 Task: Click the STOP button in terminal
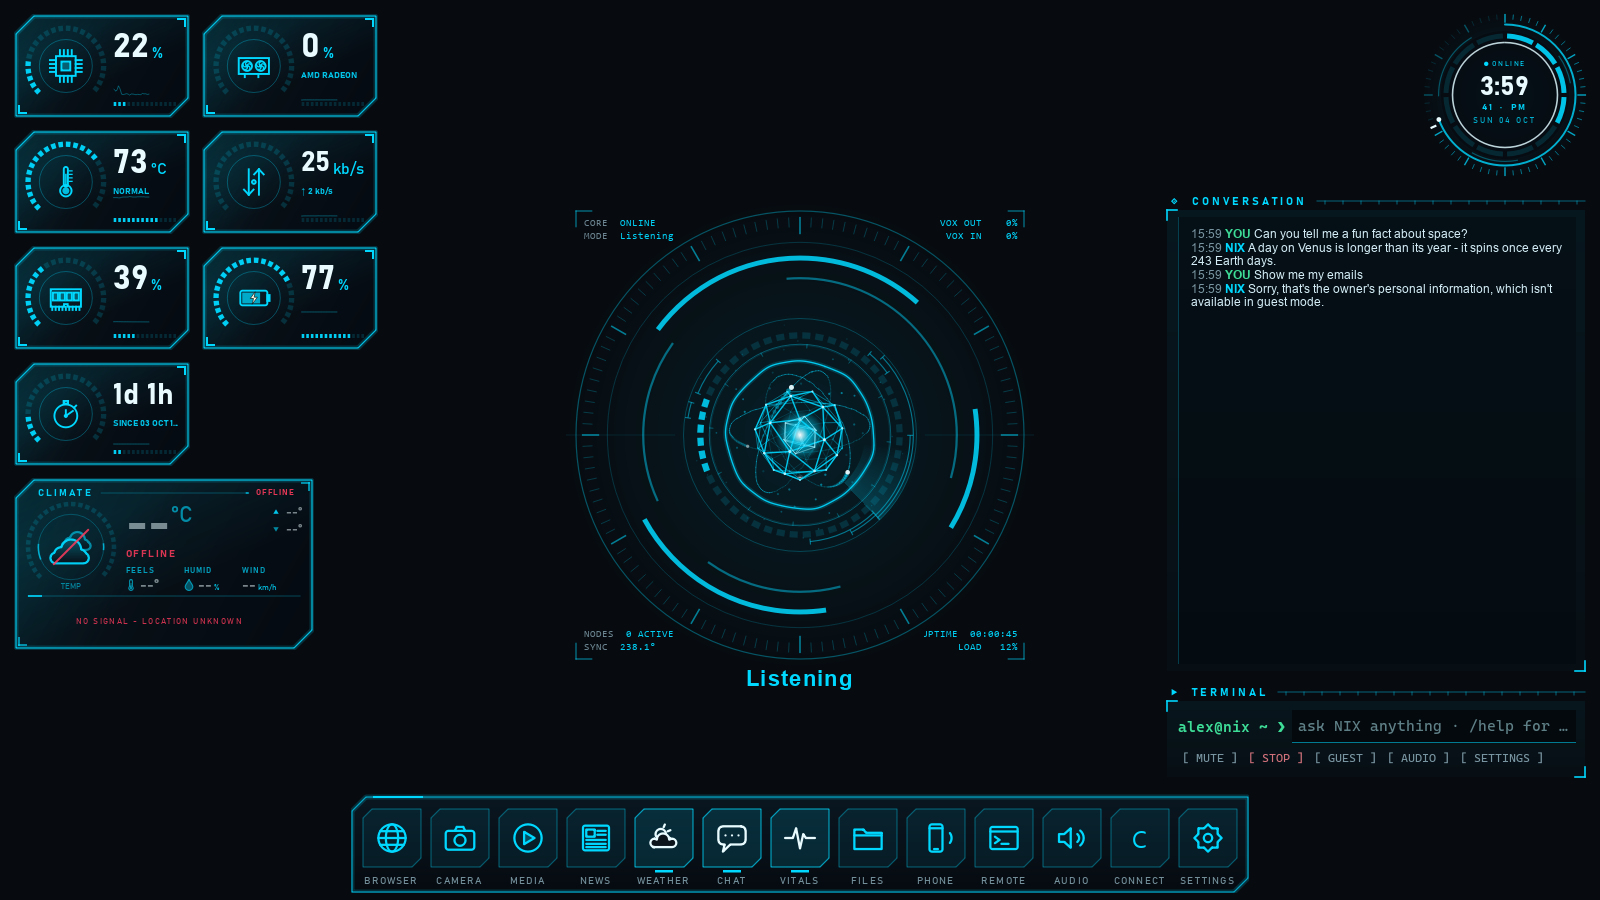[x=1276, y=758]
